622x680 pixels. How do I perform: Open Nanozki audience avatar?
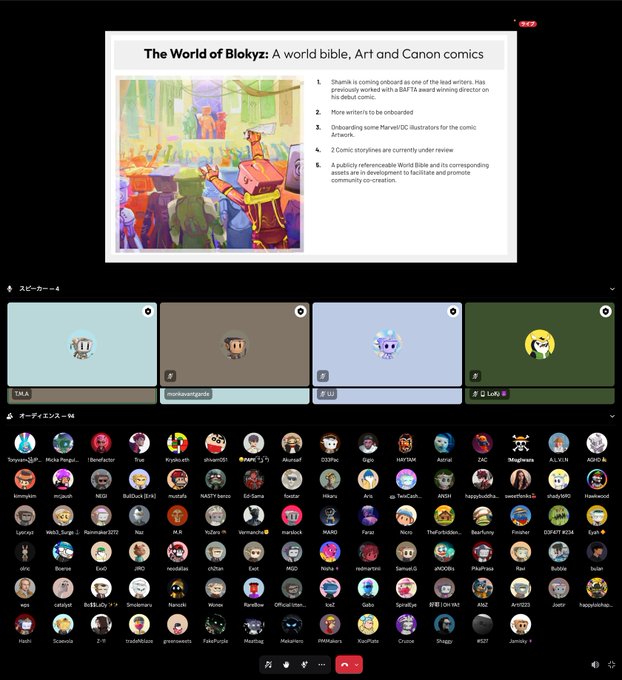click(177, 588)
